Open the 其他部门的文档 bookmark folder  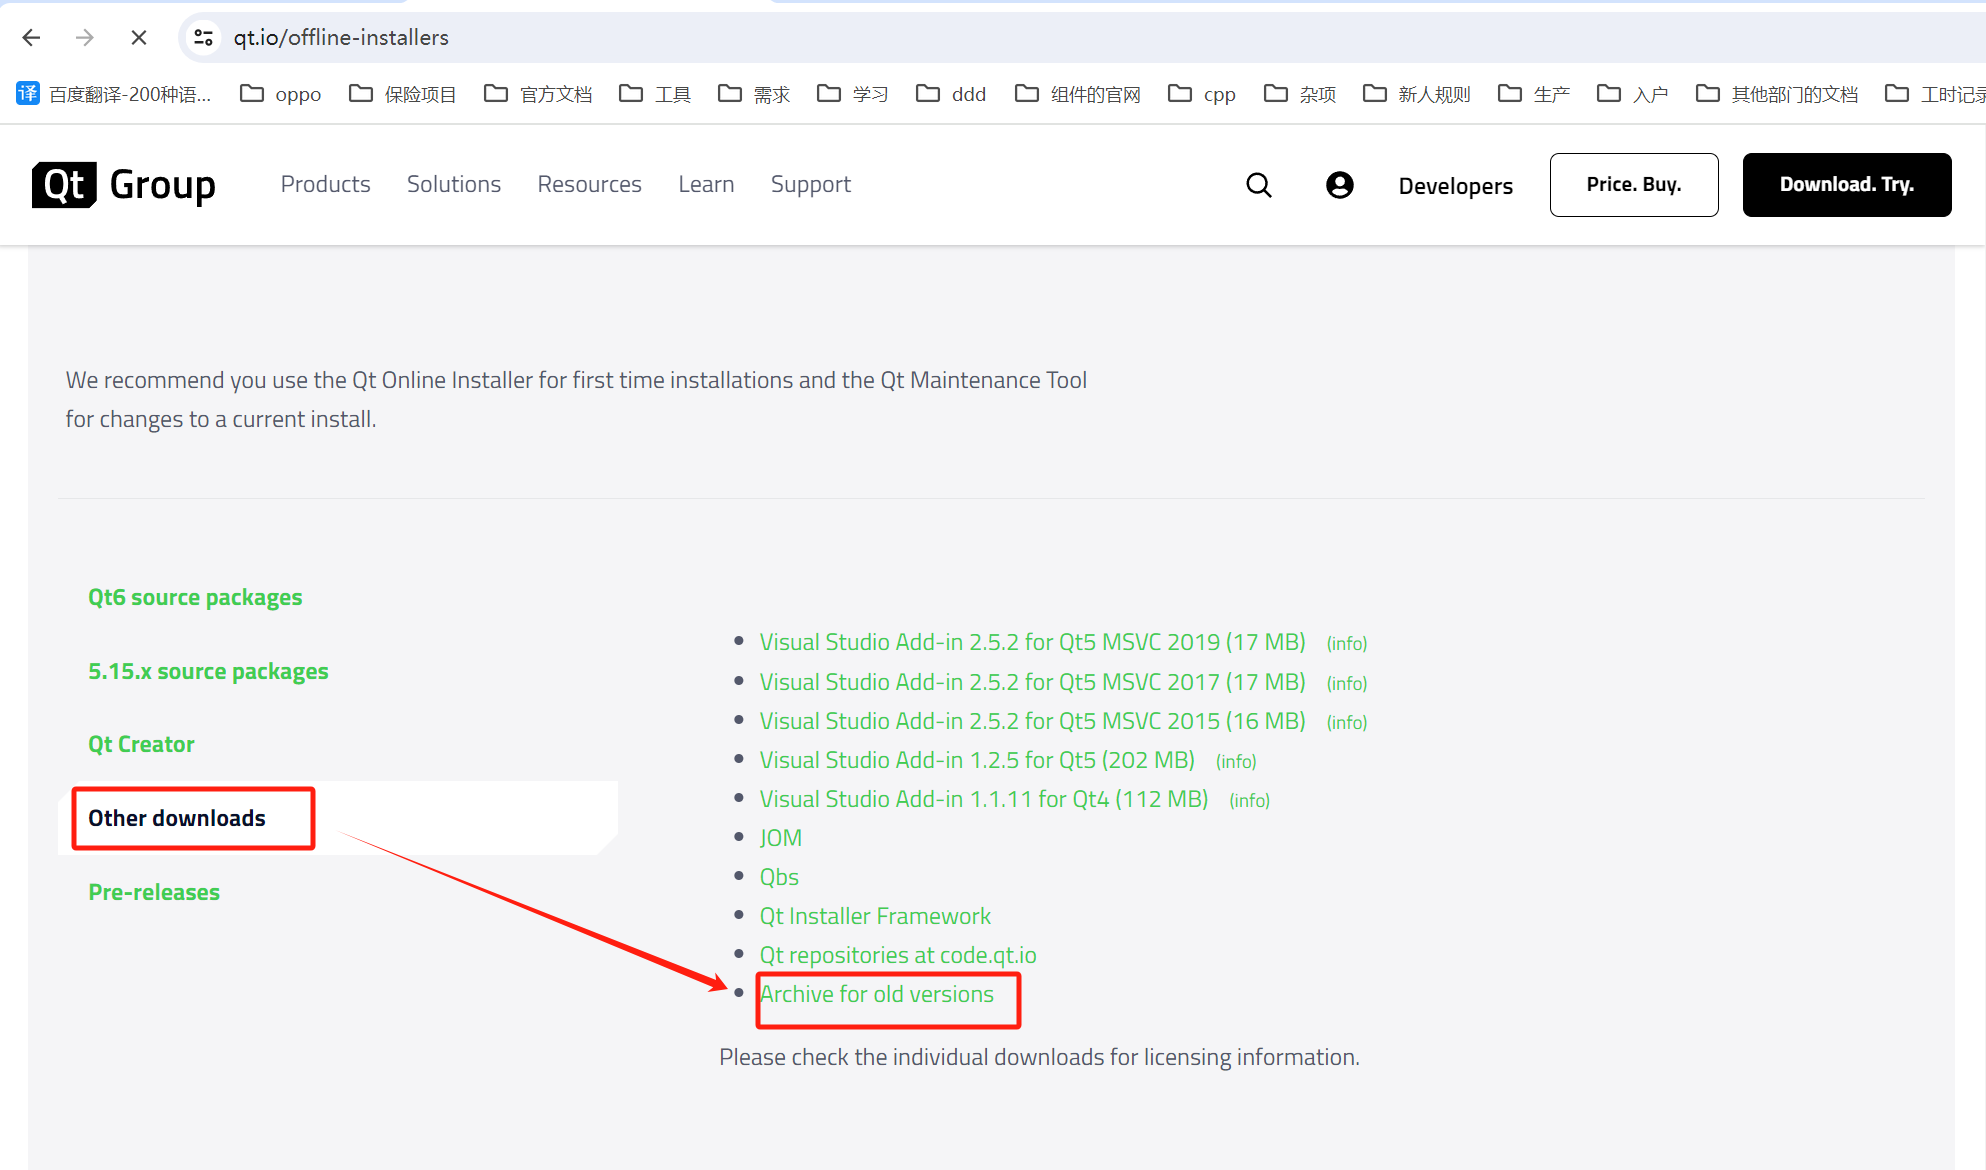click(1777, 94)
